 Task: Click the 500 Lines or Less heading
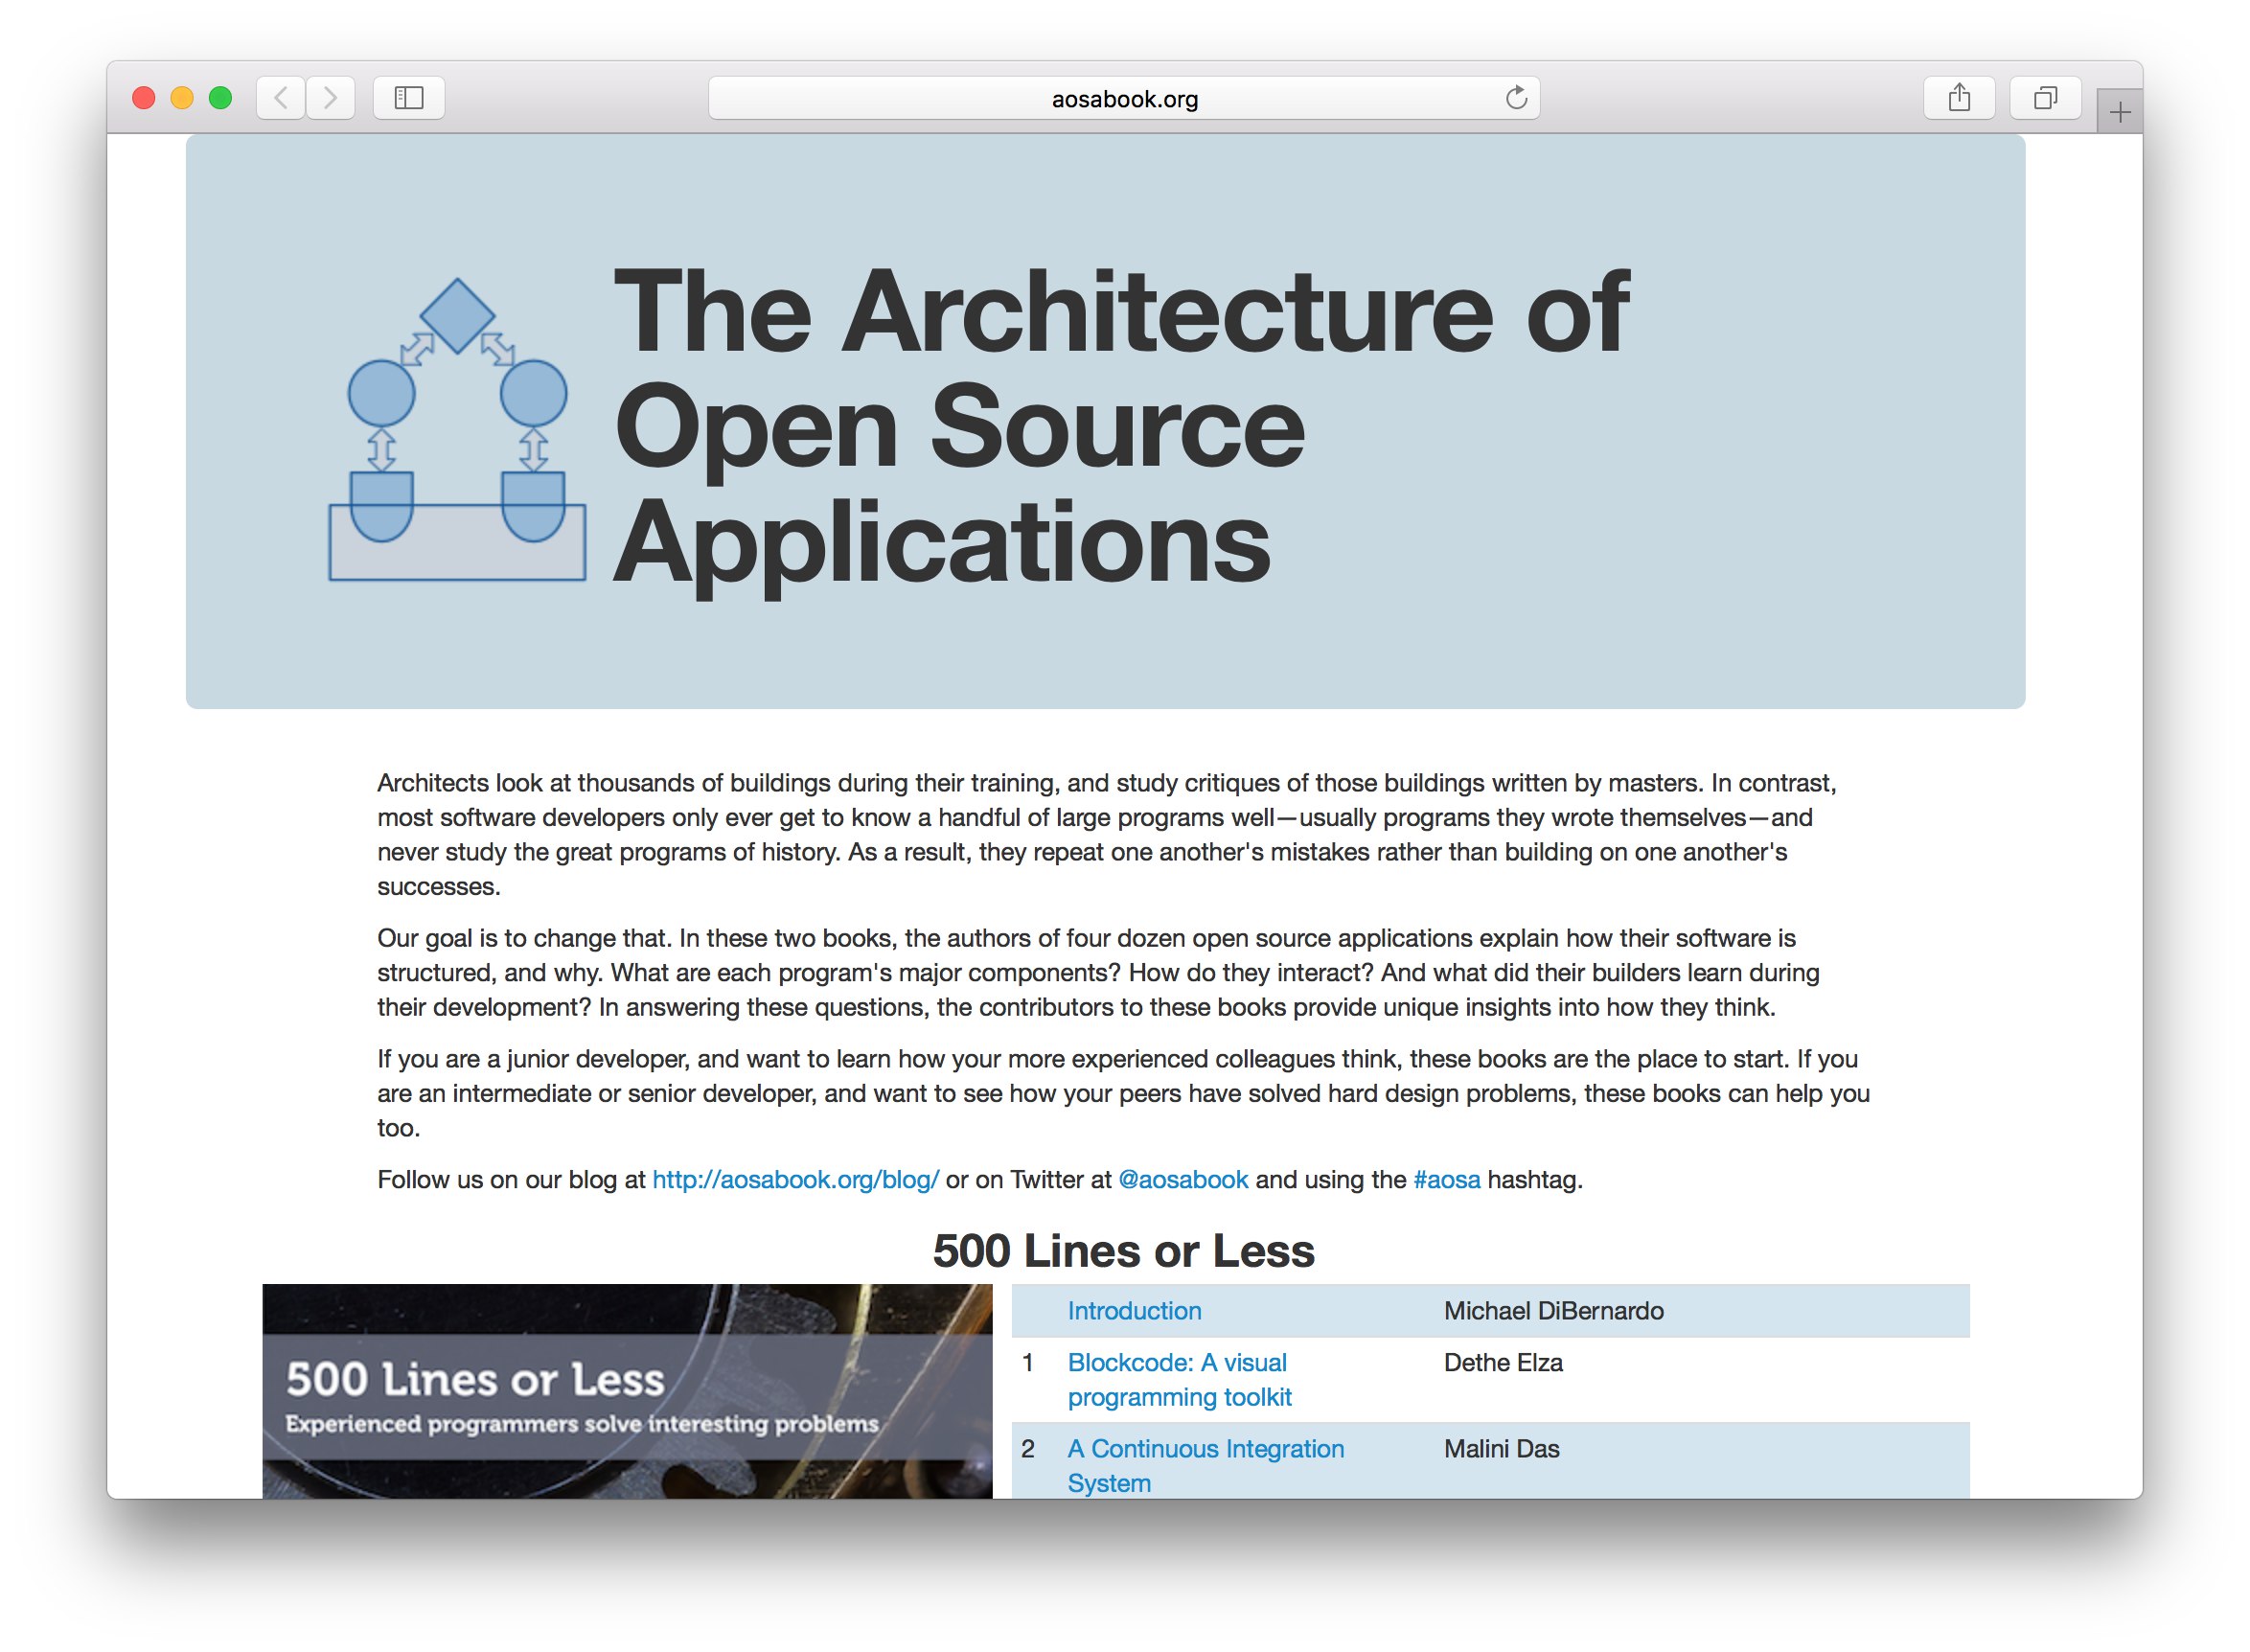tap(1124, 1251)
